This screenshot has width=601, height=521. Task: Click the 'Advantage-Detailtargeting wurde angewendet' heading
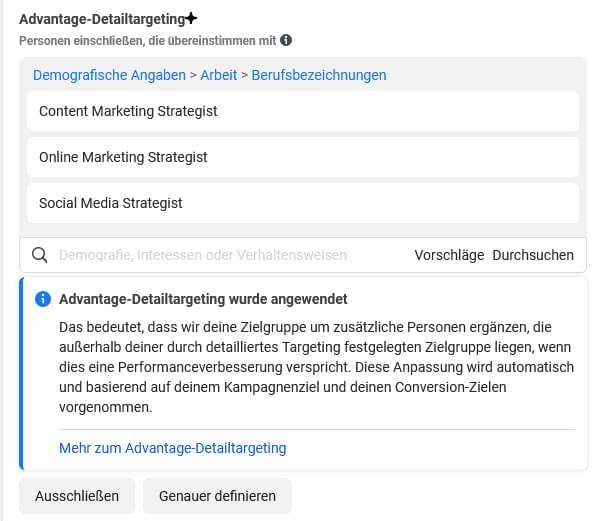pos(203,299)
